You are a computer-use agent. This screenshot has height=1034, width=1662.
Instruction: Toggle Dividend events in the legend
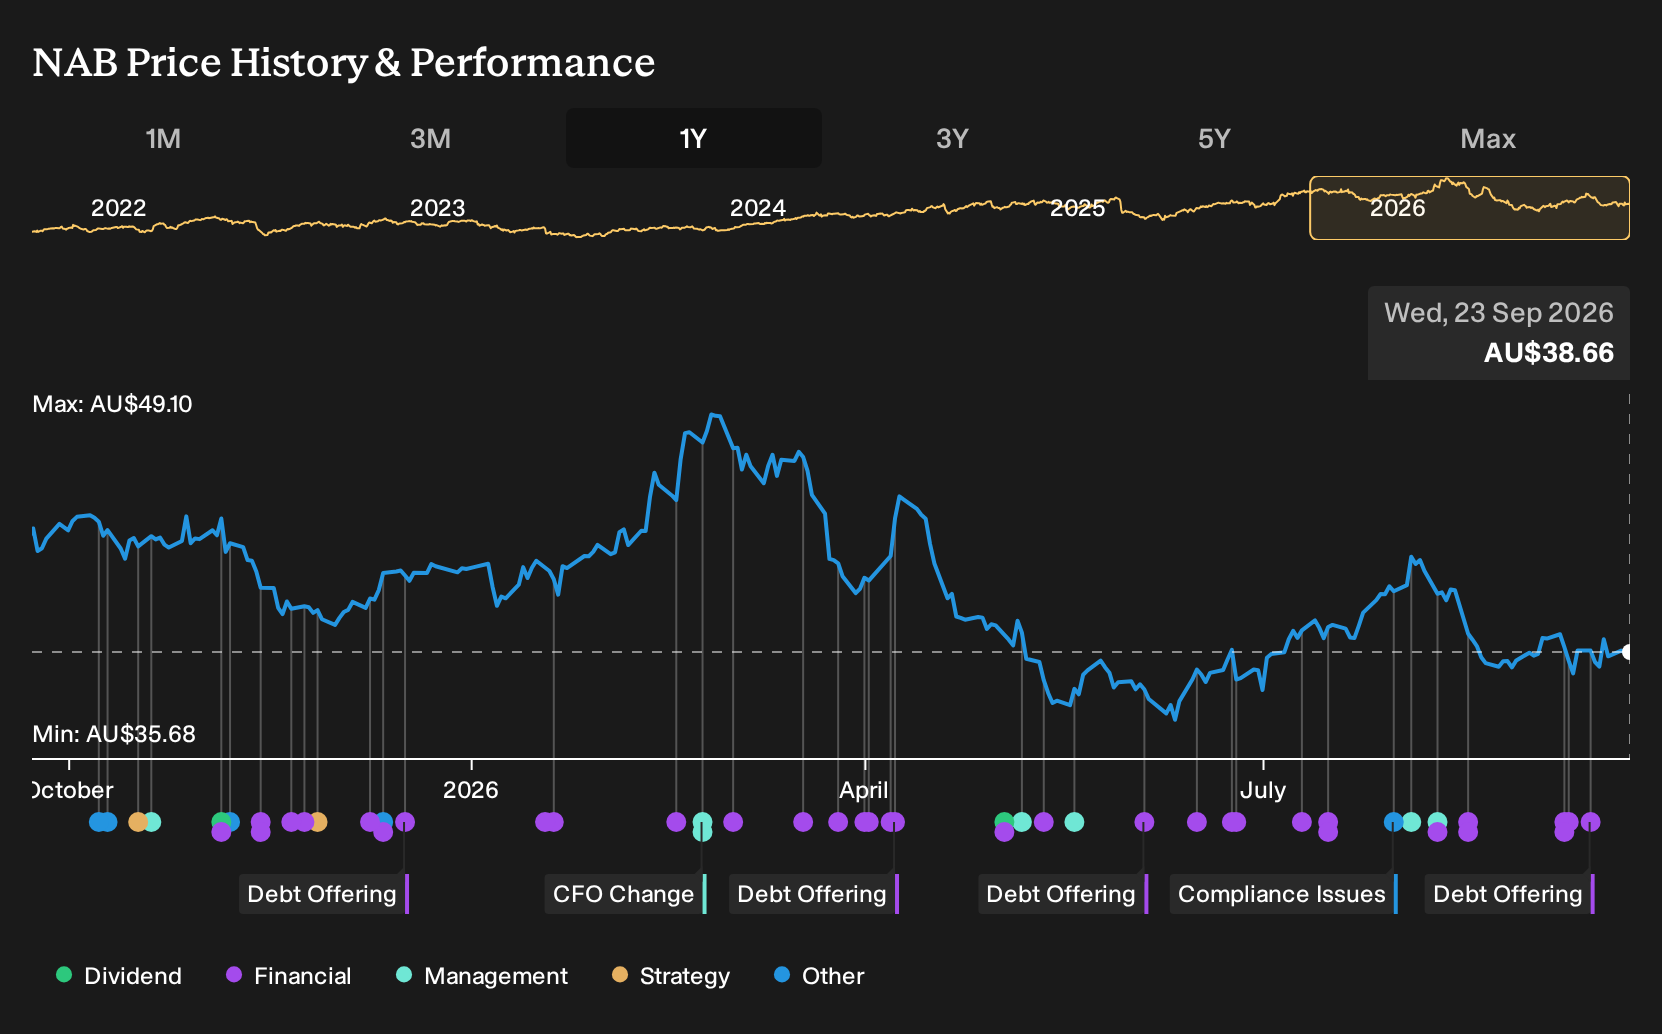pos(119,976)
